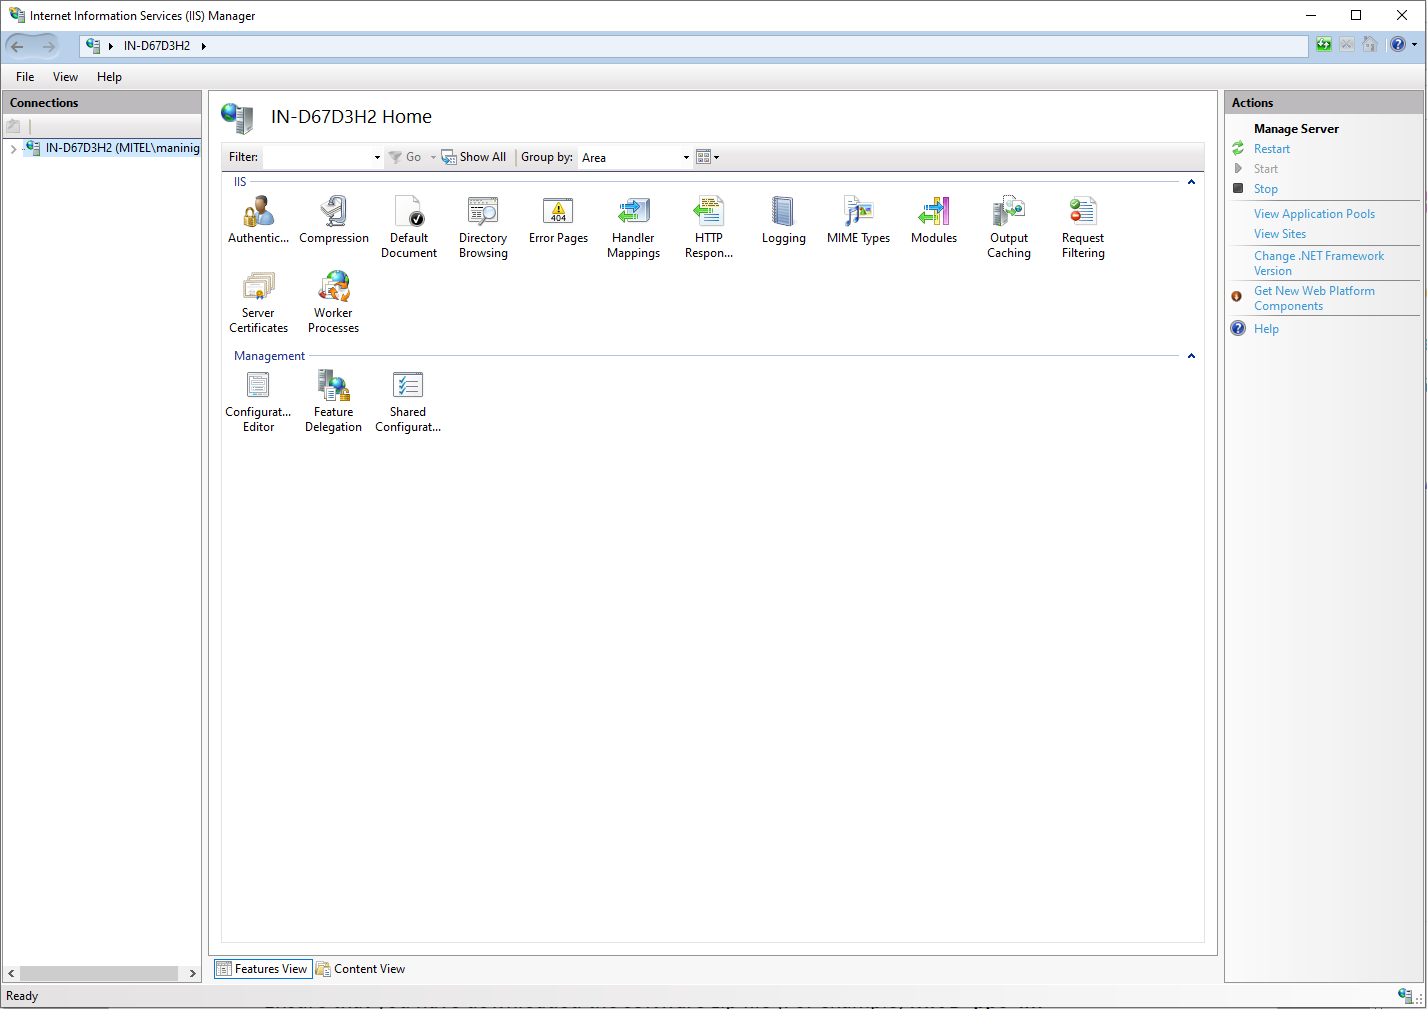Click View Application Pools link

pos(1314,214)
